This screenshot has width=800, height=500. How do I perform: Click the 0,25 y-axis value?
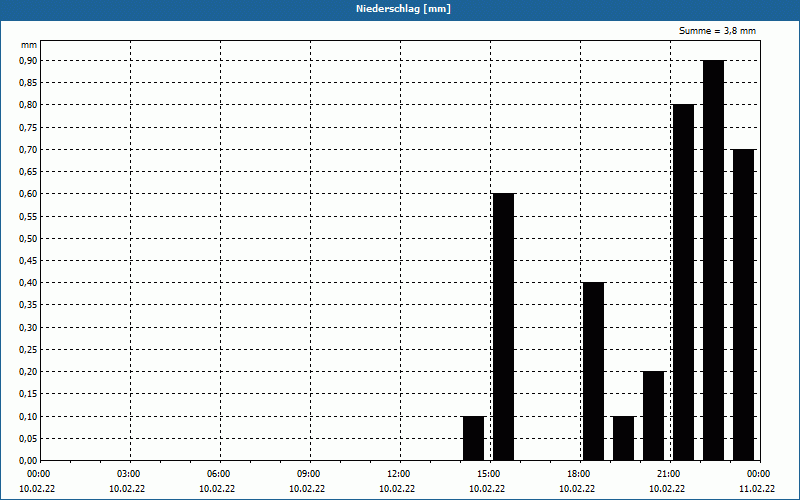[x=28, y=349]
